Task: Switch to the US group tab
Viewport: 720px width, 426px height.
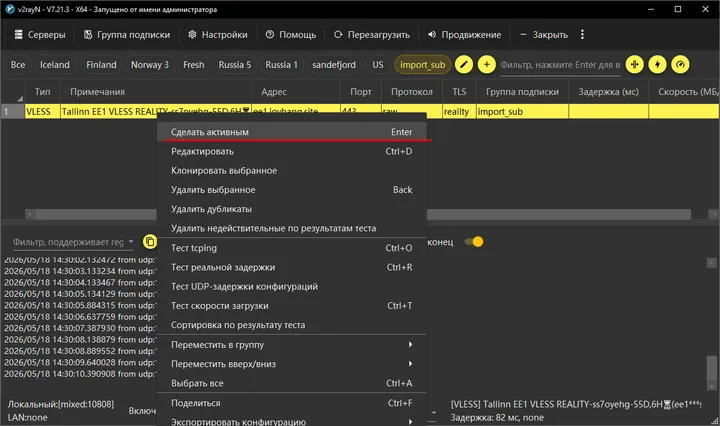Action: click(377, 65)
